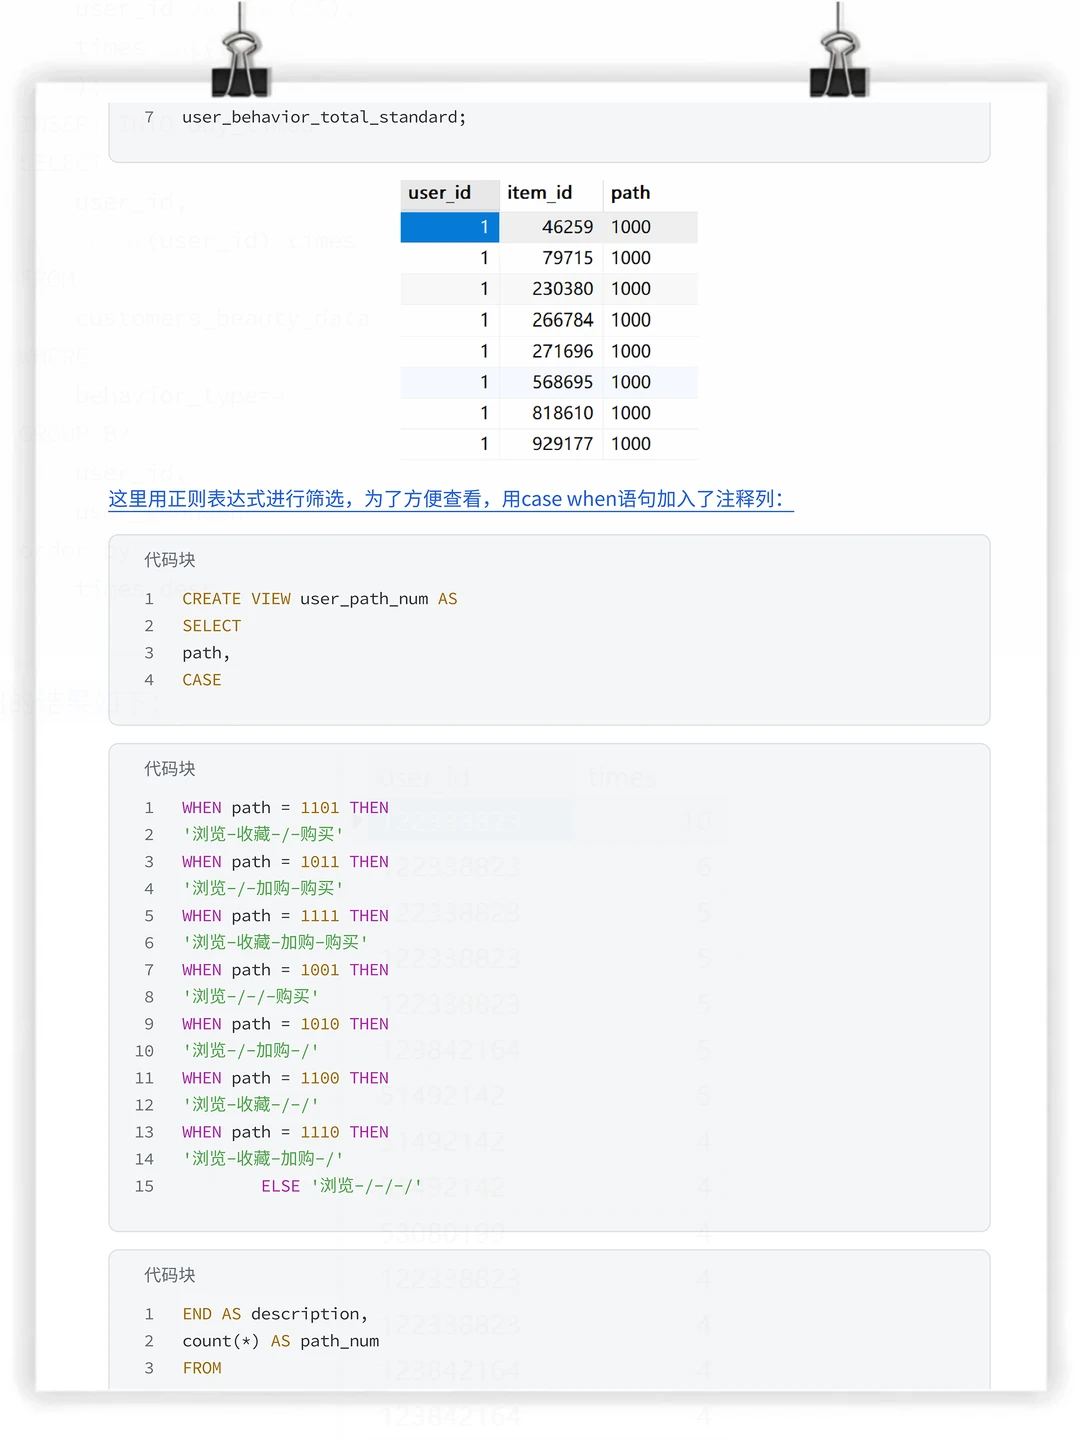Select the item_id column header
The height and width of the screenshot is (1440, 1080).
coord(541,193)
